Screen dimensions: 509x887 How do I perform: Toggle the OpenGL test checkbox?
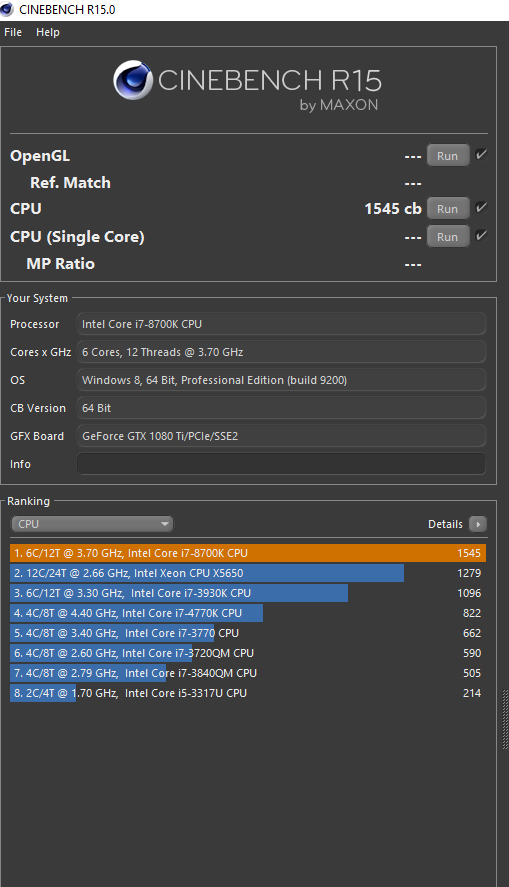click(481, 154)
